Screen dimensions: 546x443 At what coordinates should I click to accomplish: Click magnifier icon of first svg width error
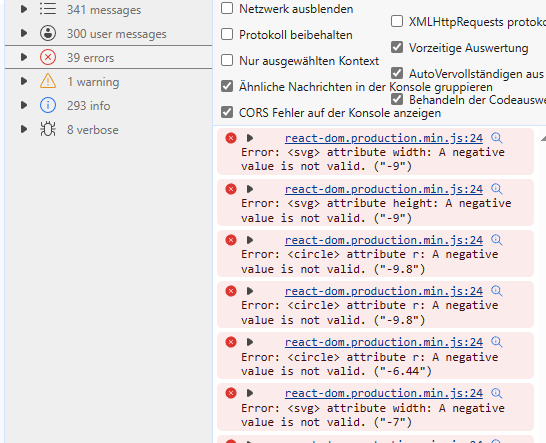(x=497, y=138)
